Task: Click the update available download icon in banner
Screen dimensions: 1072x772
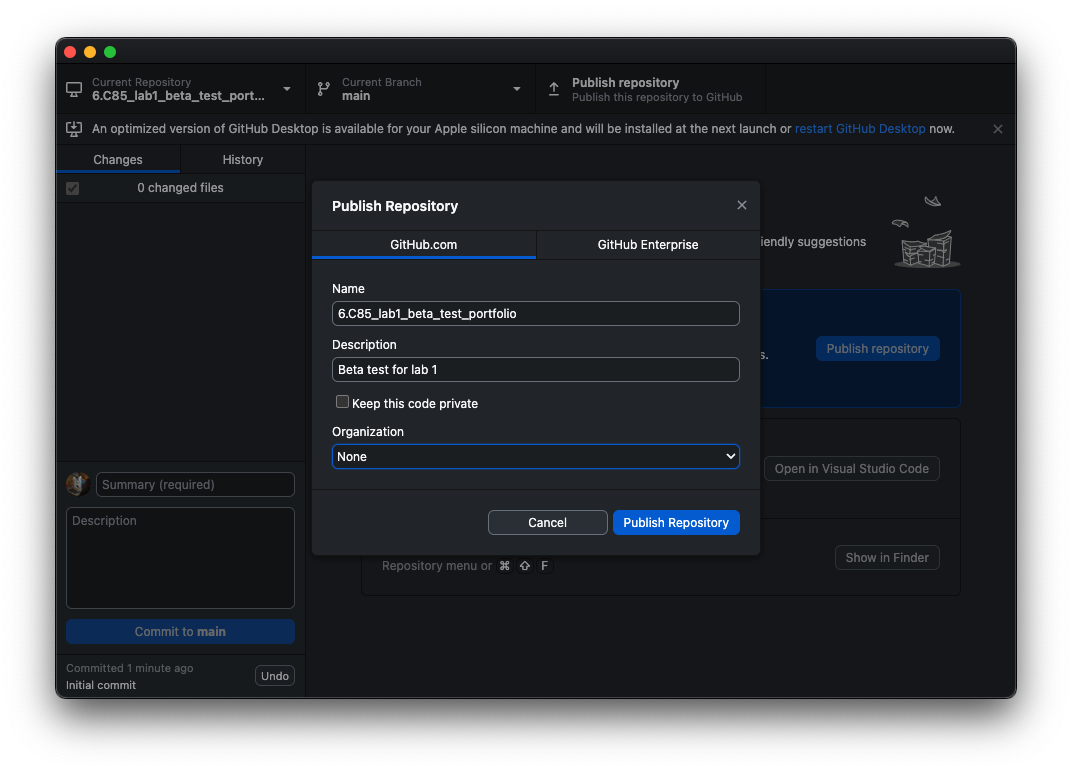Action: point(74,129)
